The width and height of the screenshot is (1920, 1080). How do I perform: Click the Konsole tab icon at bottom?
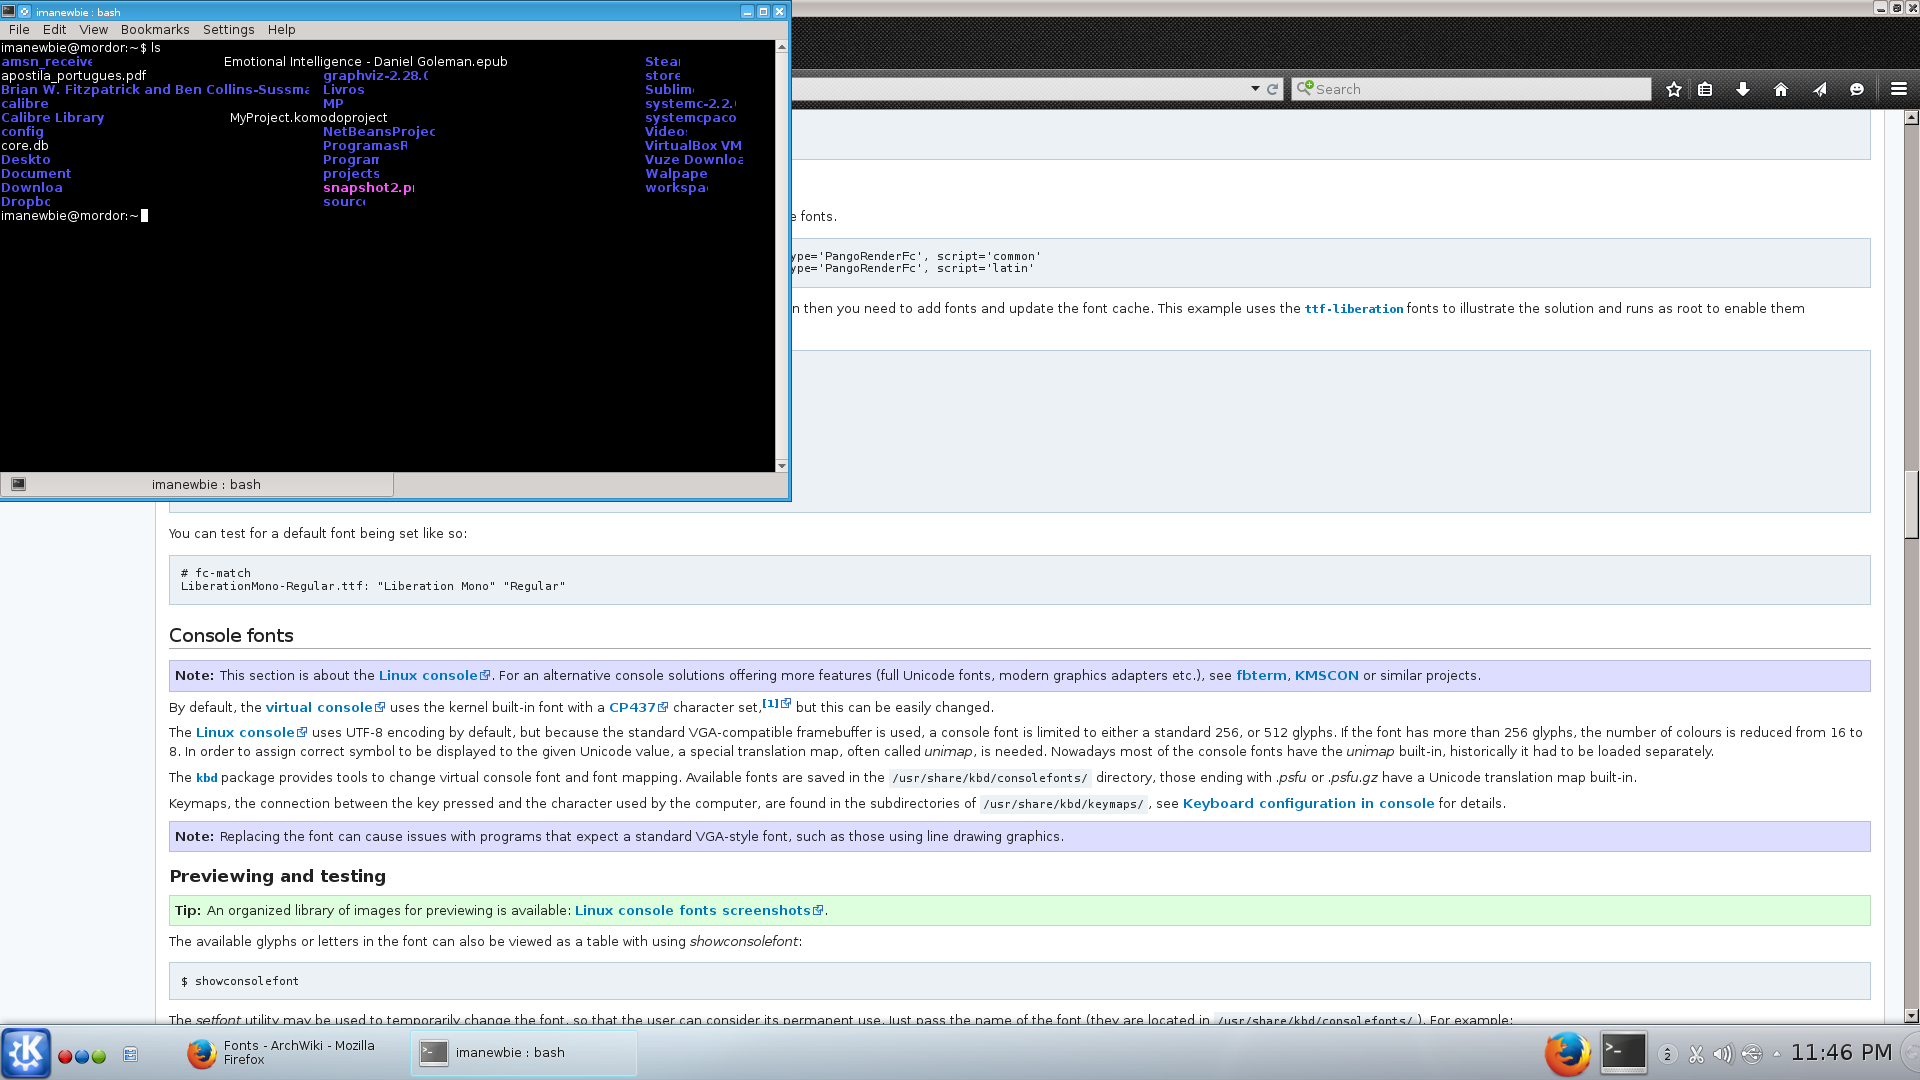click(x=18, y=484)
